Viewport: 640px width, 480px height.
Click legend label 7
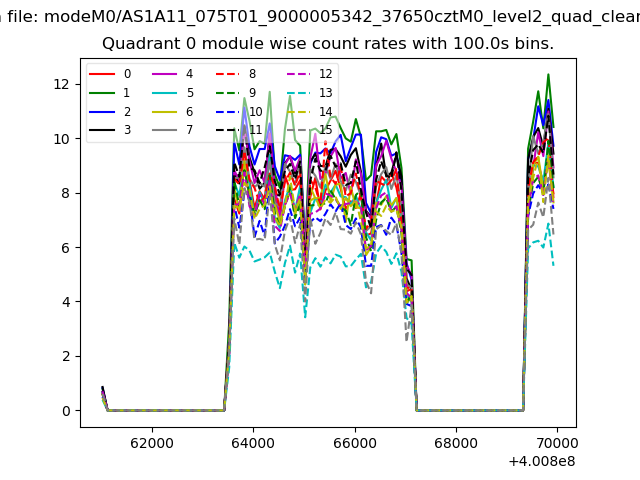coord(189,130)
